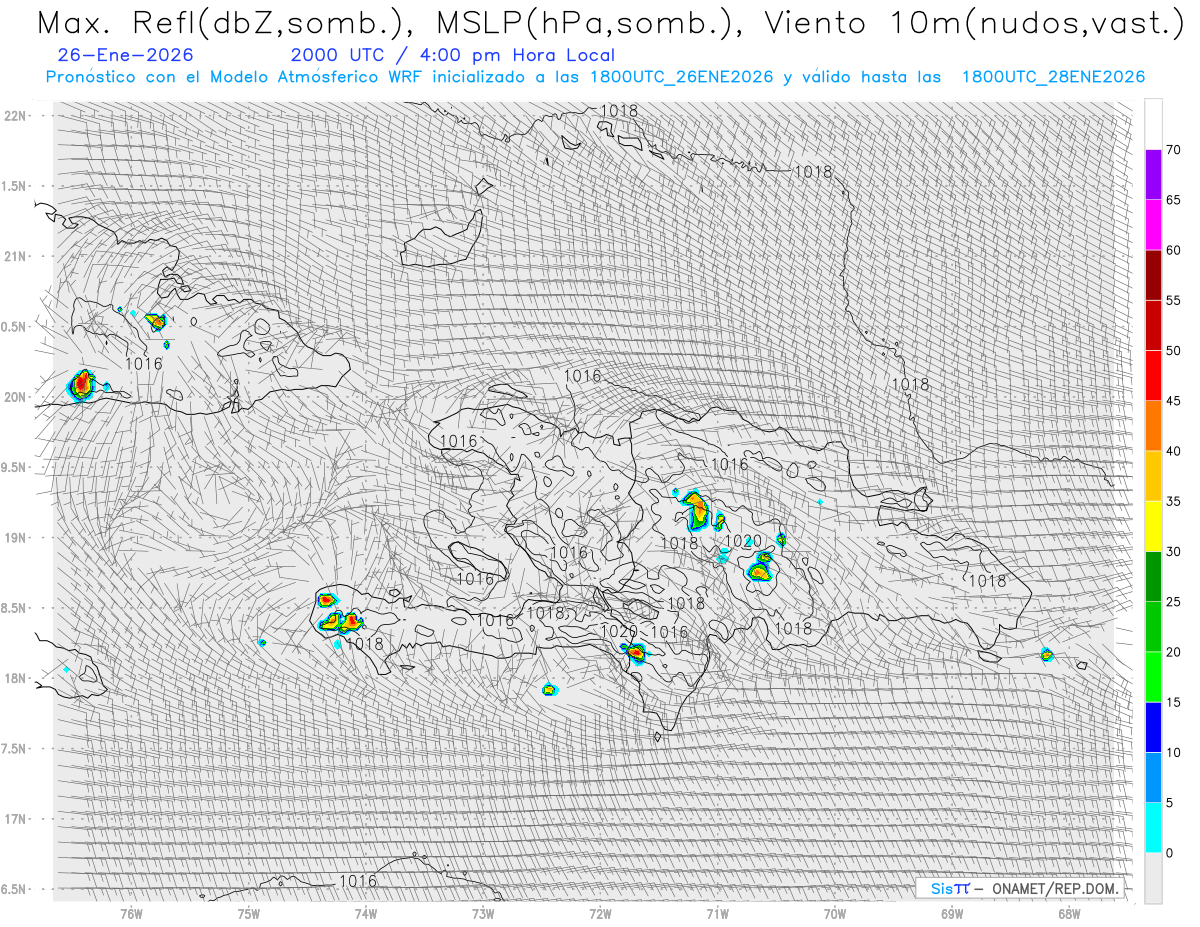Select the '69W' longitude axis label
Image resolution: width=1200 pixels, height=927 pixels.
pyautogui.click(x=952, y=913)
